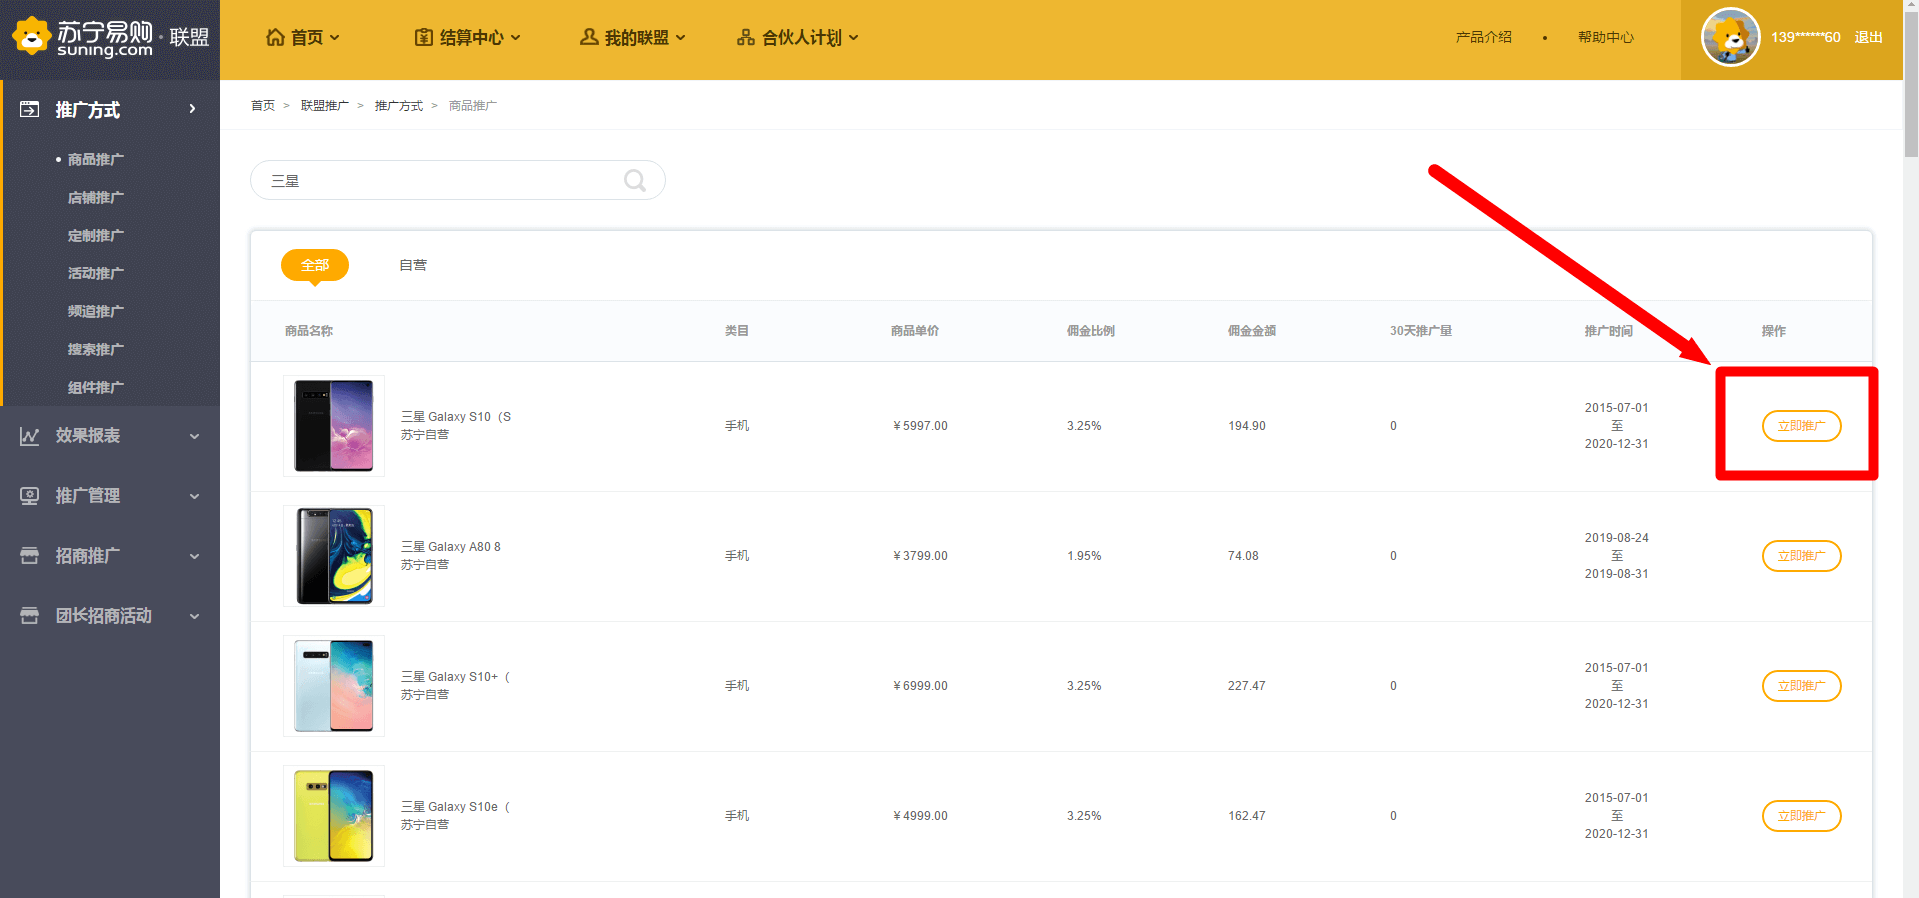This screenshot has width=1919, height=898.
Task: Click the 联盟推广 breadcrumb link
Action: pyautogui.click(x=325, y=105)
